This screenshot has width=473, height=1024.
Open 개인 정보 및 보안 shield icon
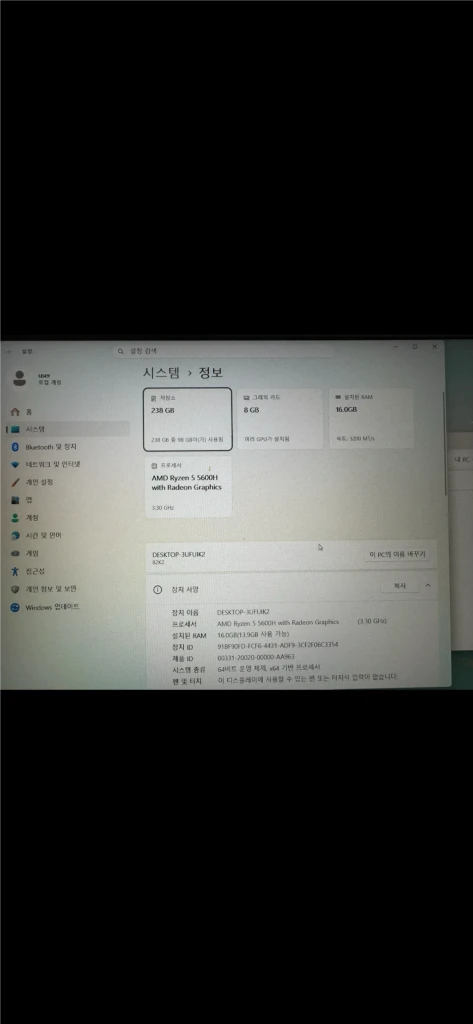(x=14, y=589)
